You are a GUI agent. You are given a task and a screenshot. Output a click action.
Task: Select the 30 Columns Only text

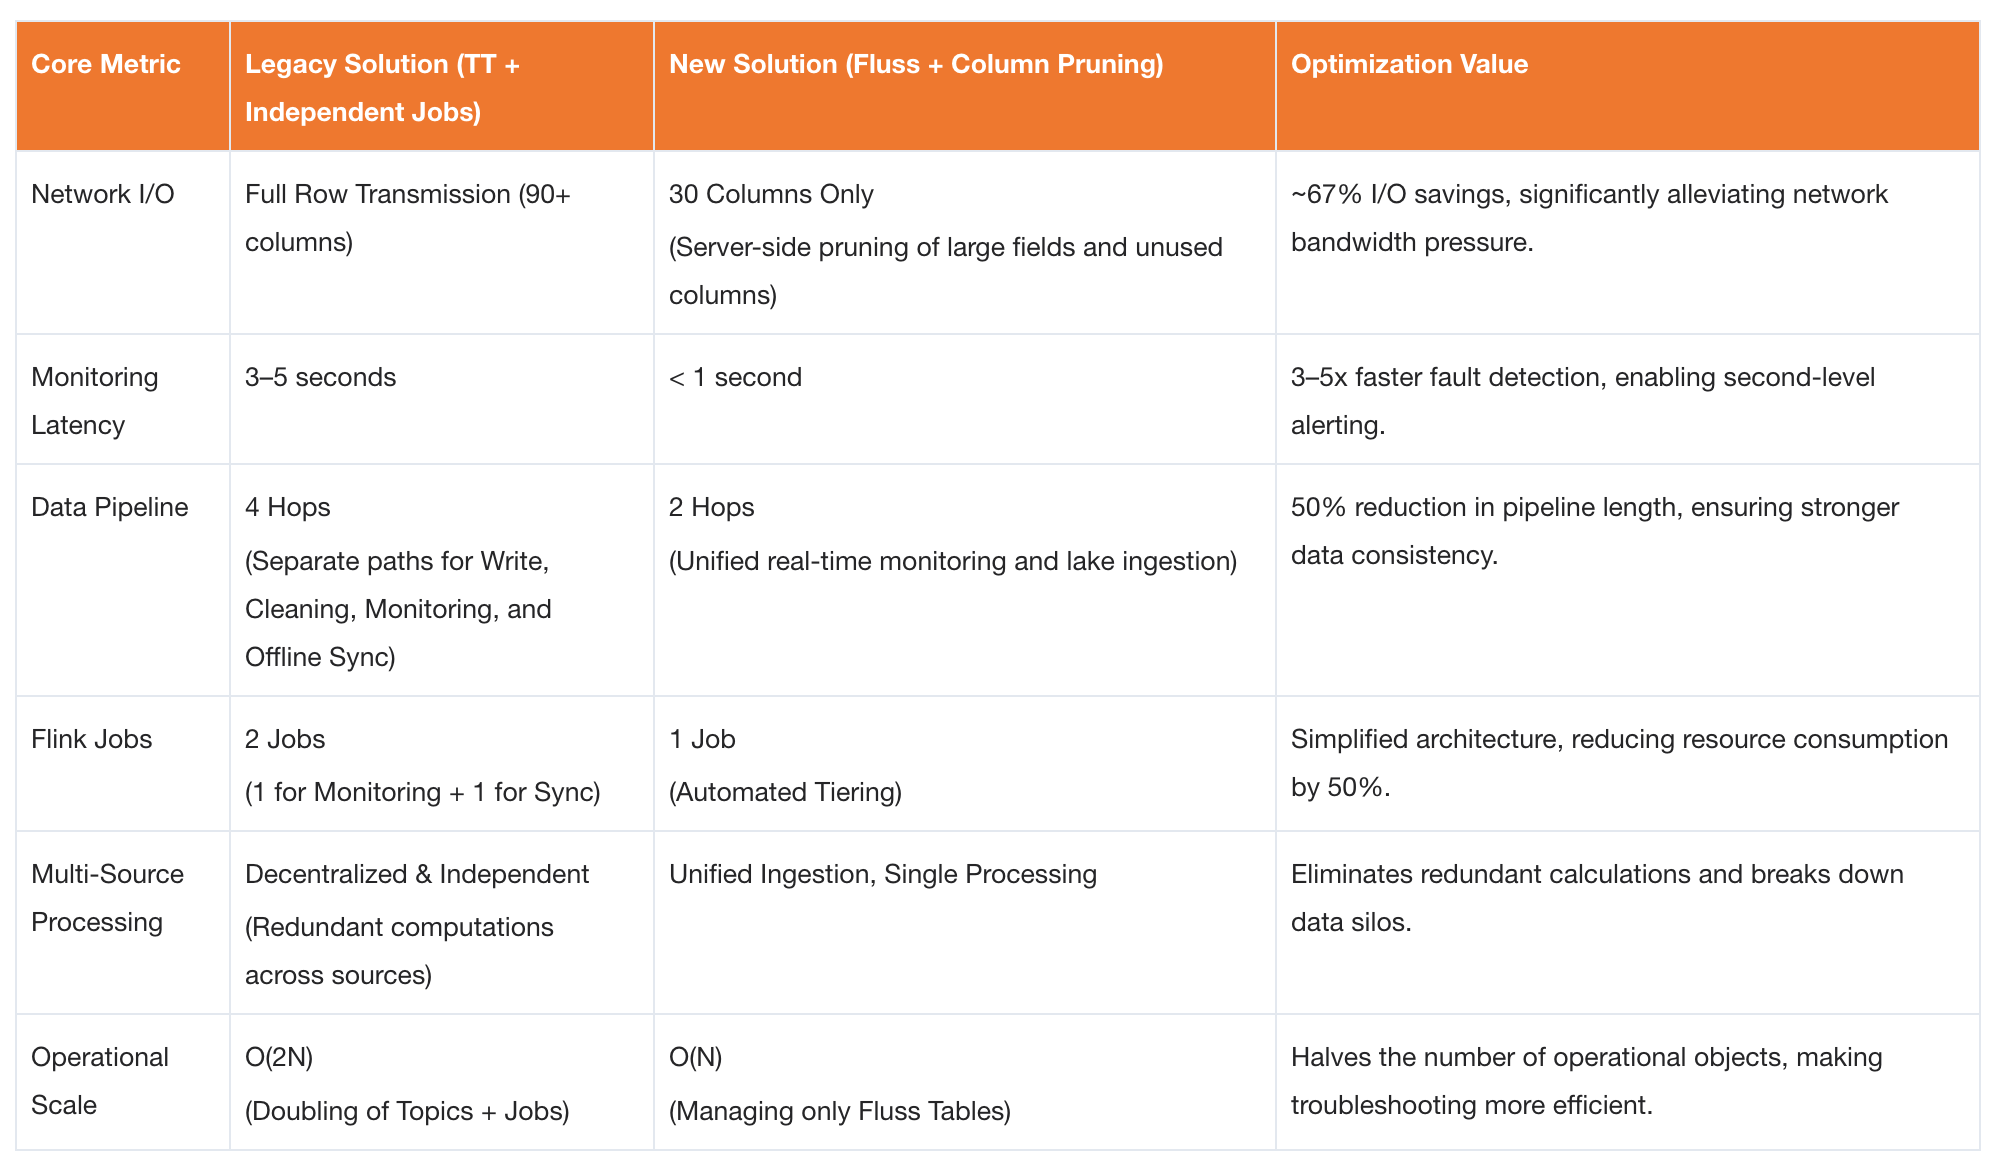(x=771, y=194)
